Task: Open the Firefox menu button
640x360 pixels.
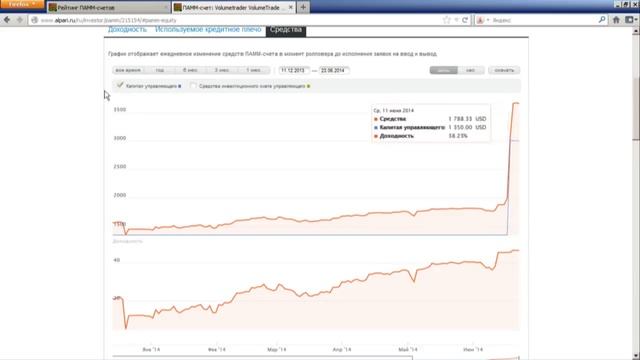Action: [22, 4]
